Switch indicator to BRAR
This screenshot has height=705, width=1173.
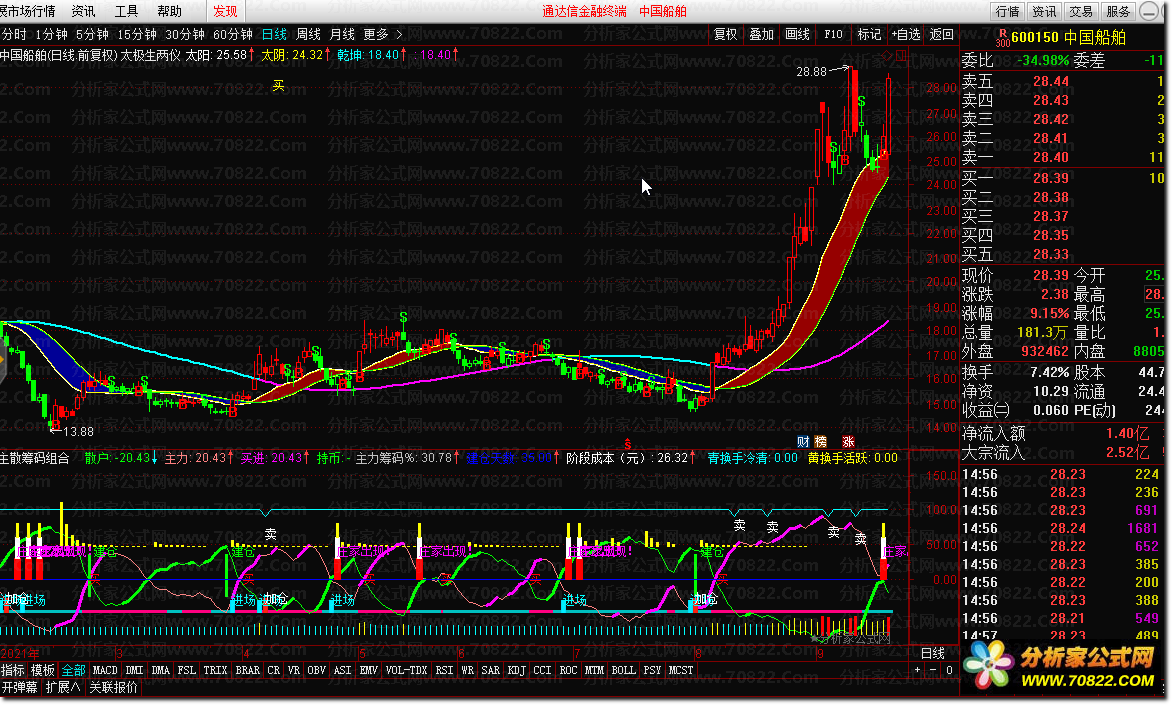248,670
